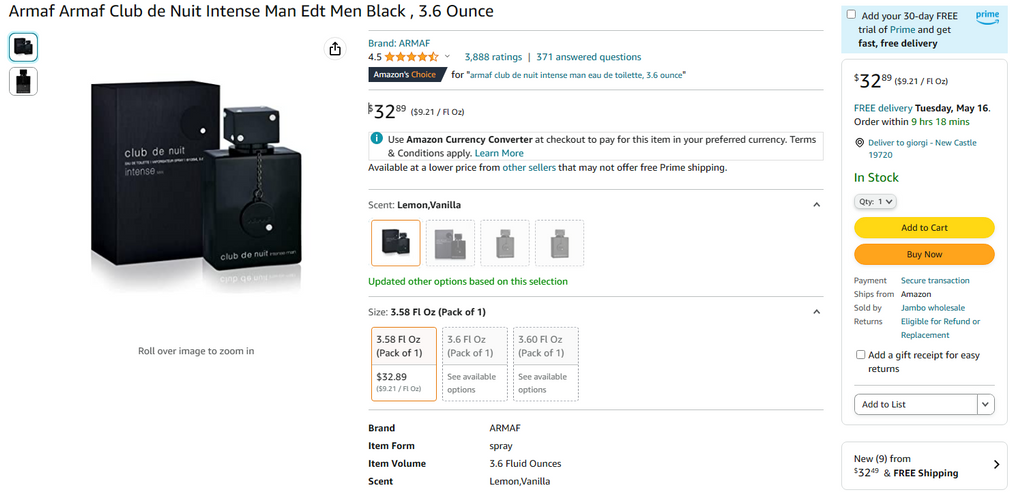Viewport: 1024px width, 492px height.
Task: Click the blue info icon beside Currency Converter
Action: [376, 139]
